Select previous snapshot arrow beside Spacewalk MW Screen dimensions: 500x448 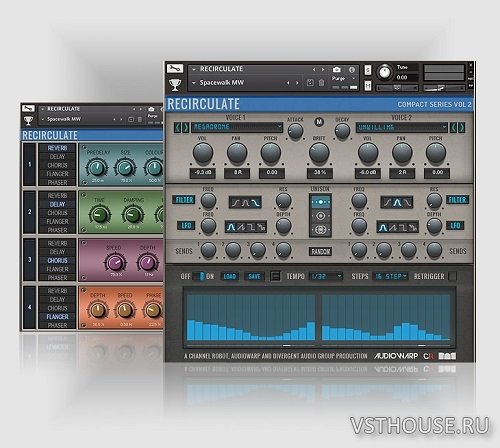click(x=288, y=83)
